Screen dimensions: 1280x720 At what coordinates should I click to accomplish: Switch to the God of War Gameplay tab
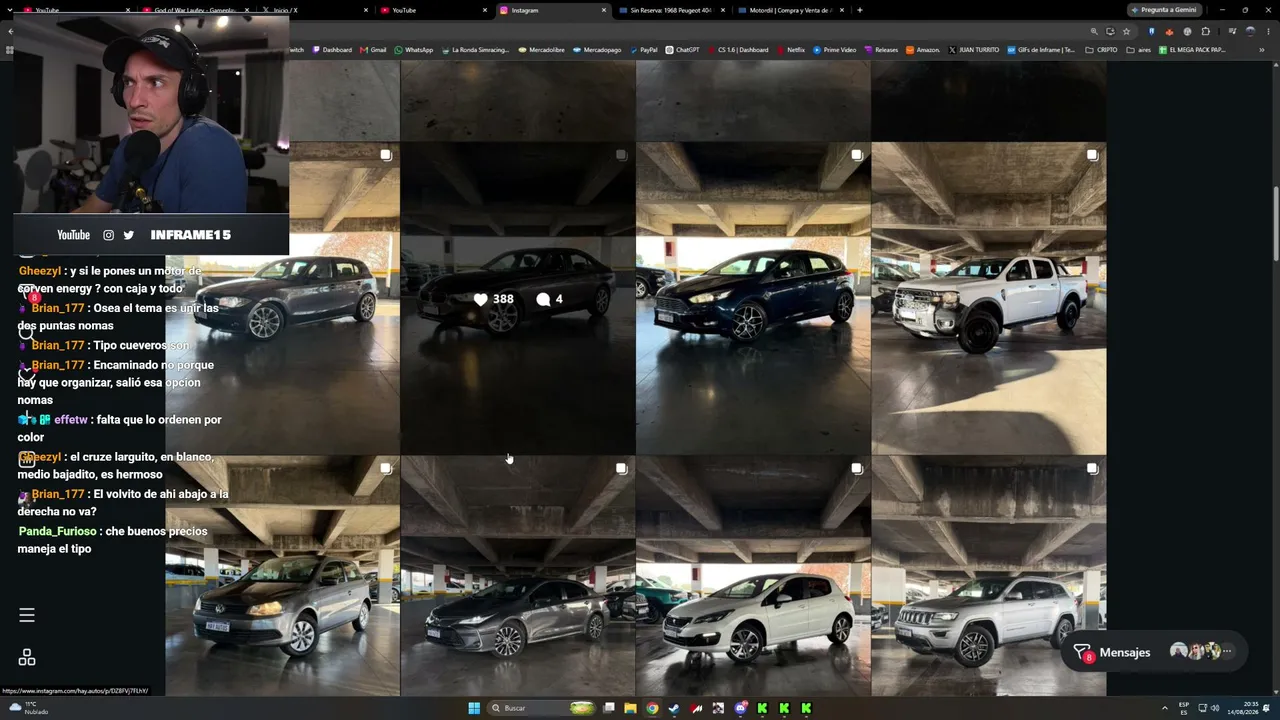click(x=193, y=10)
